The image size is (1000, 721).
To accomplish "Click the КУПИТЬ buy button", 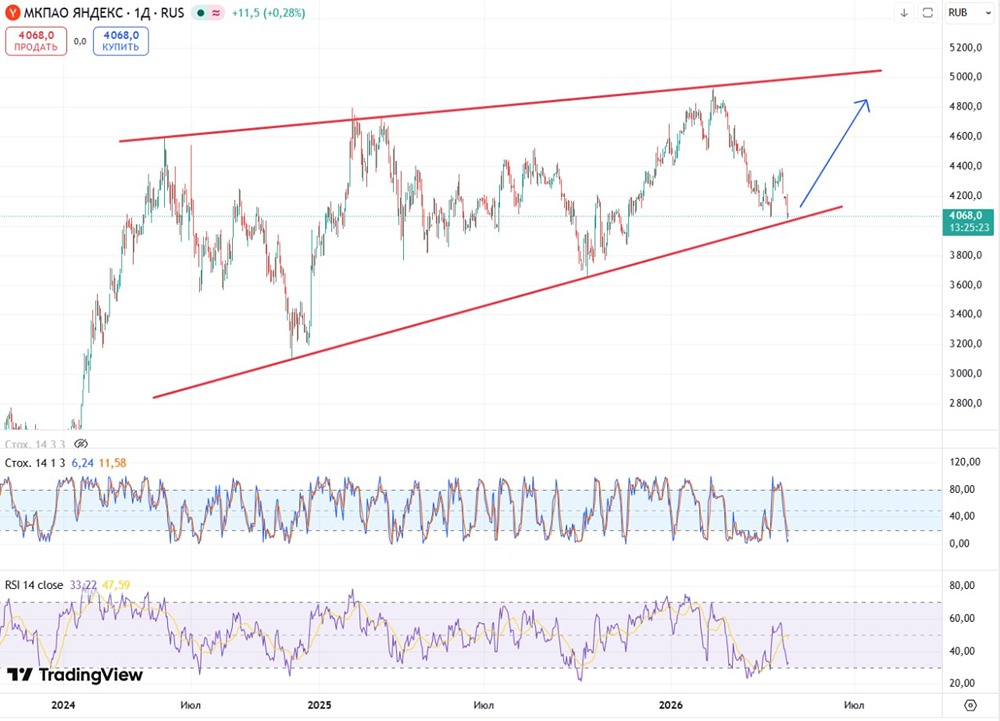I will tap(121, 41).
